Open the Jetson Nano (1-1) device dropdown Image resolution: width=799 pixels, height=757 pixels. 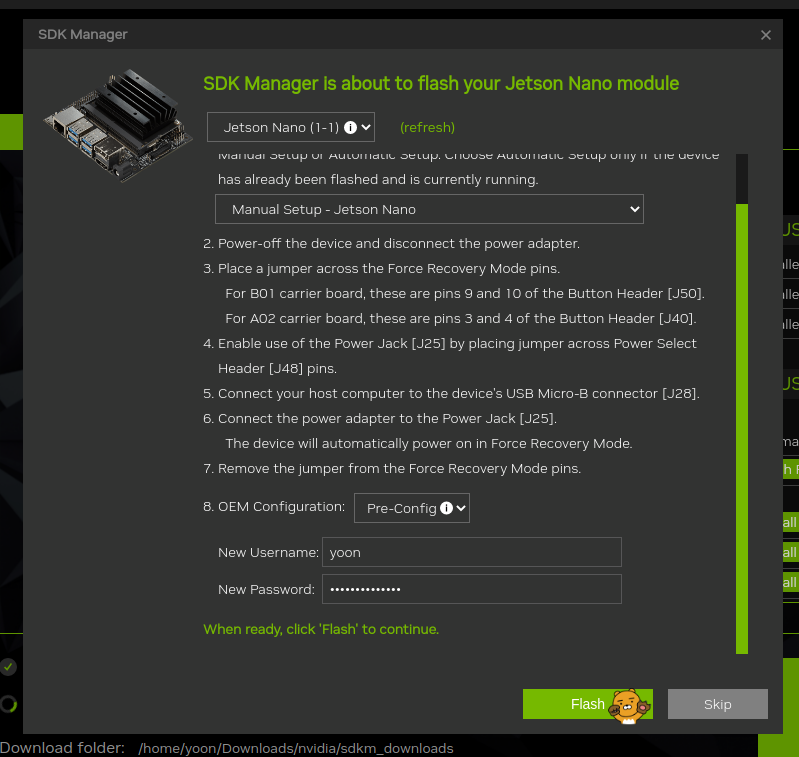(x=291, y=127)
